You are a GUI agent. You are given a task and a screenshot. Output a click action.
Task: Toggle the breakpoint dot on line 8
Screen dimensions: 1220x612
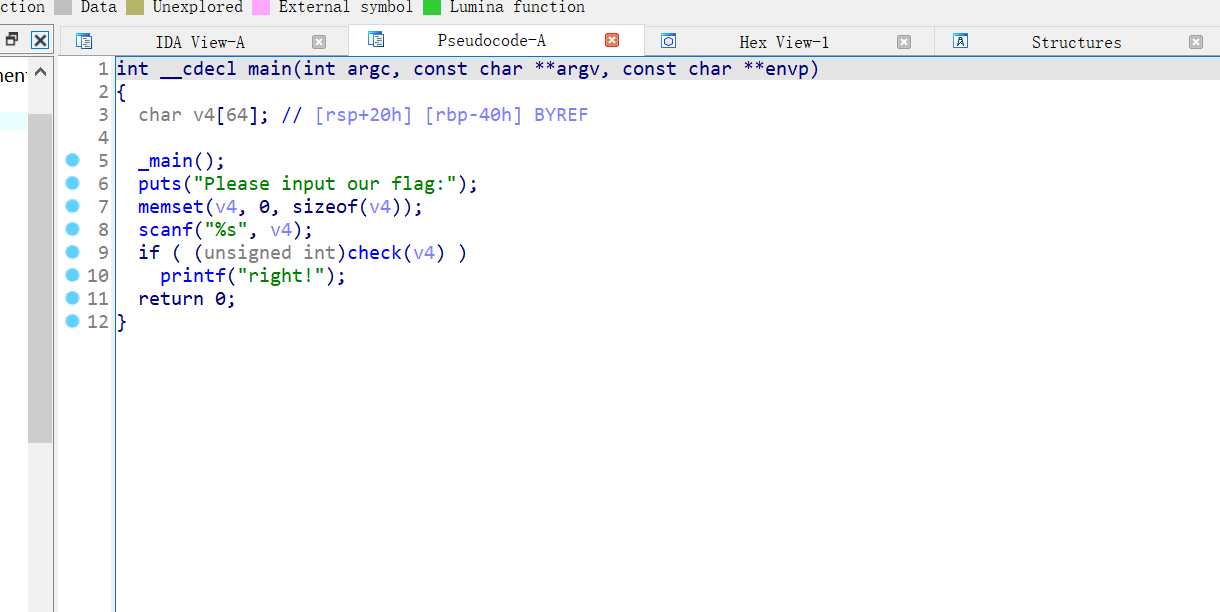click(x=71, y=229)
